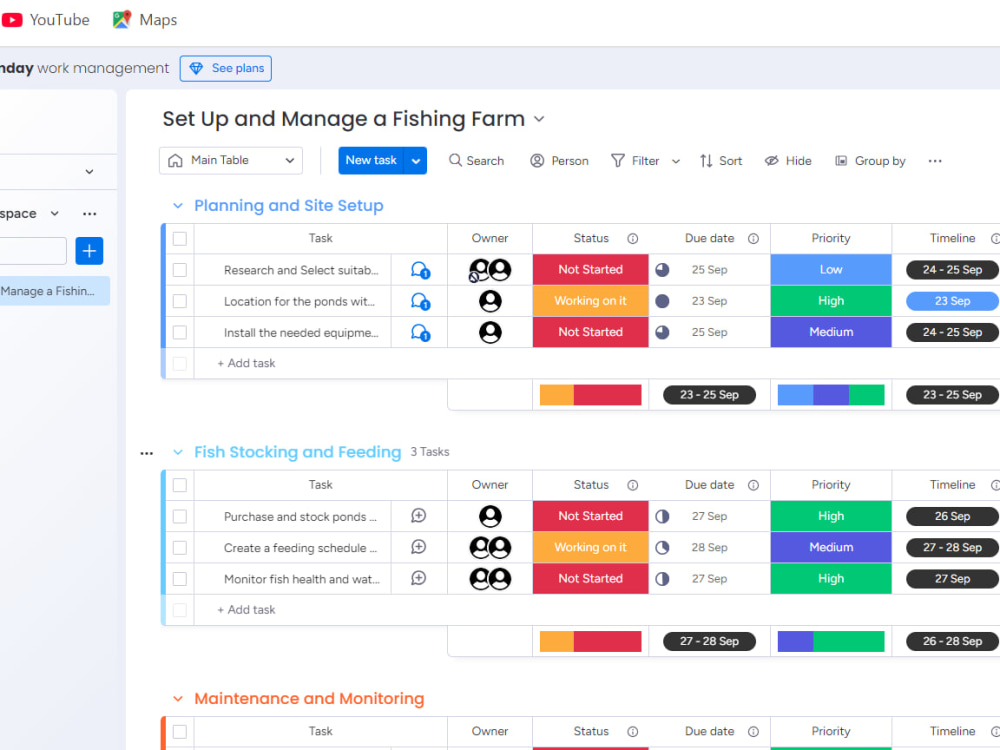The width and height of the screenshot is (1000, 750).
Task: Add update to Purchase and stock ponds task
Action: [418, 516]
